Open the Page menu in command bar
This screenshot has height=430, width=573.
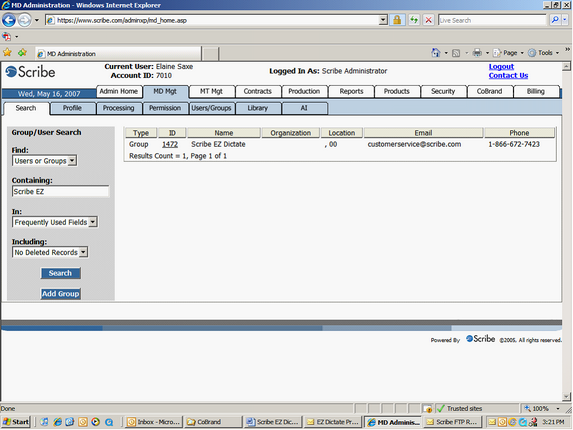click(508, 53)
